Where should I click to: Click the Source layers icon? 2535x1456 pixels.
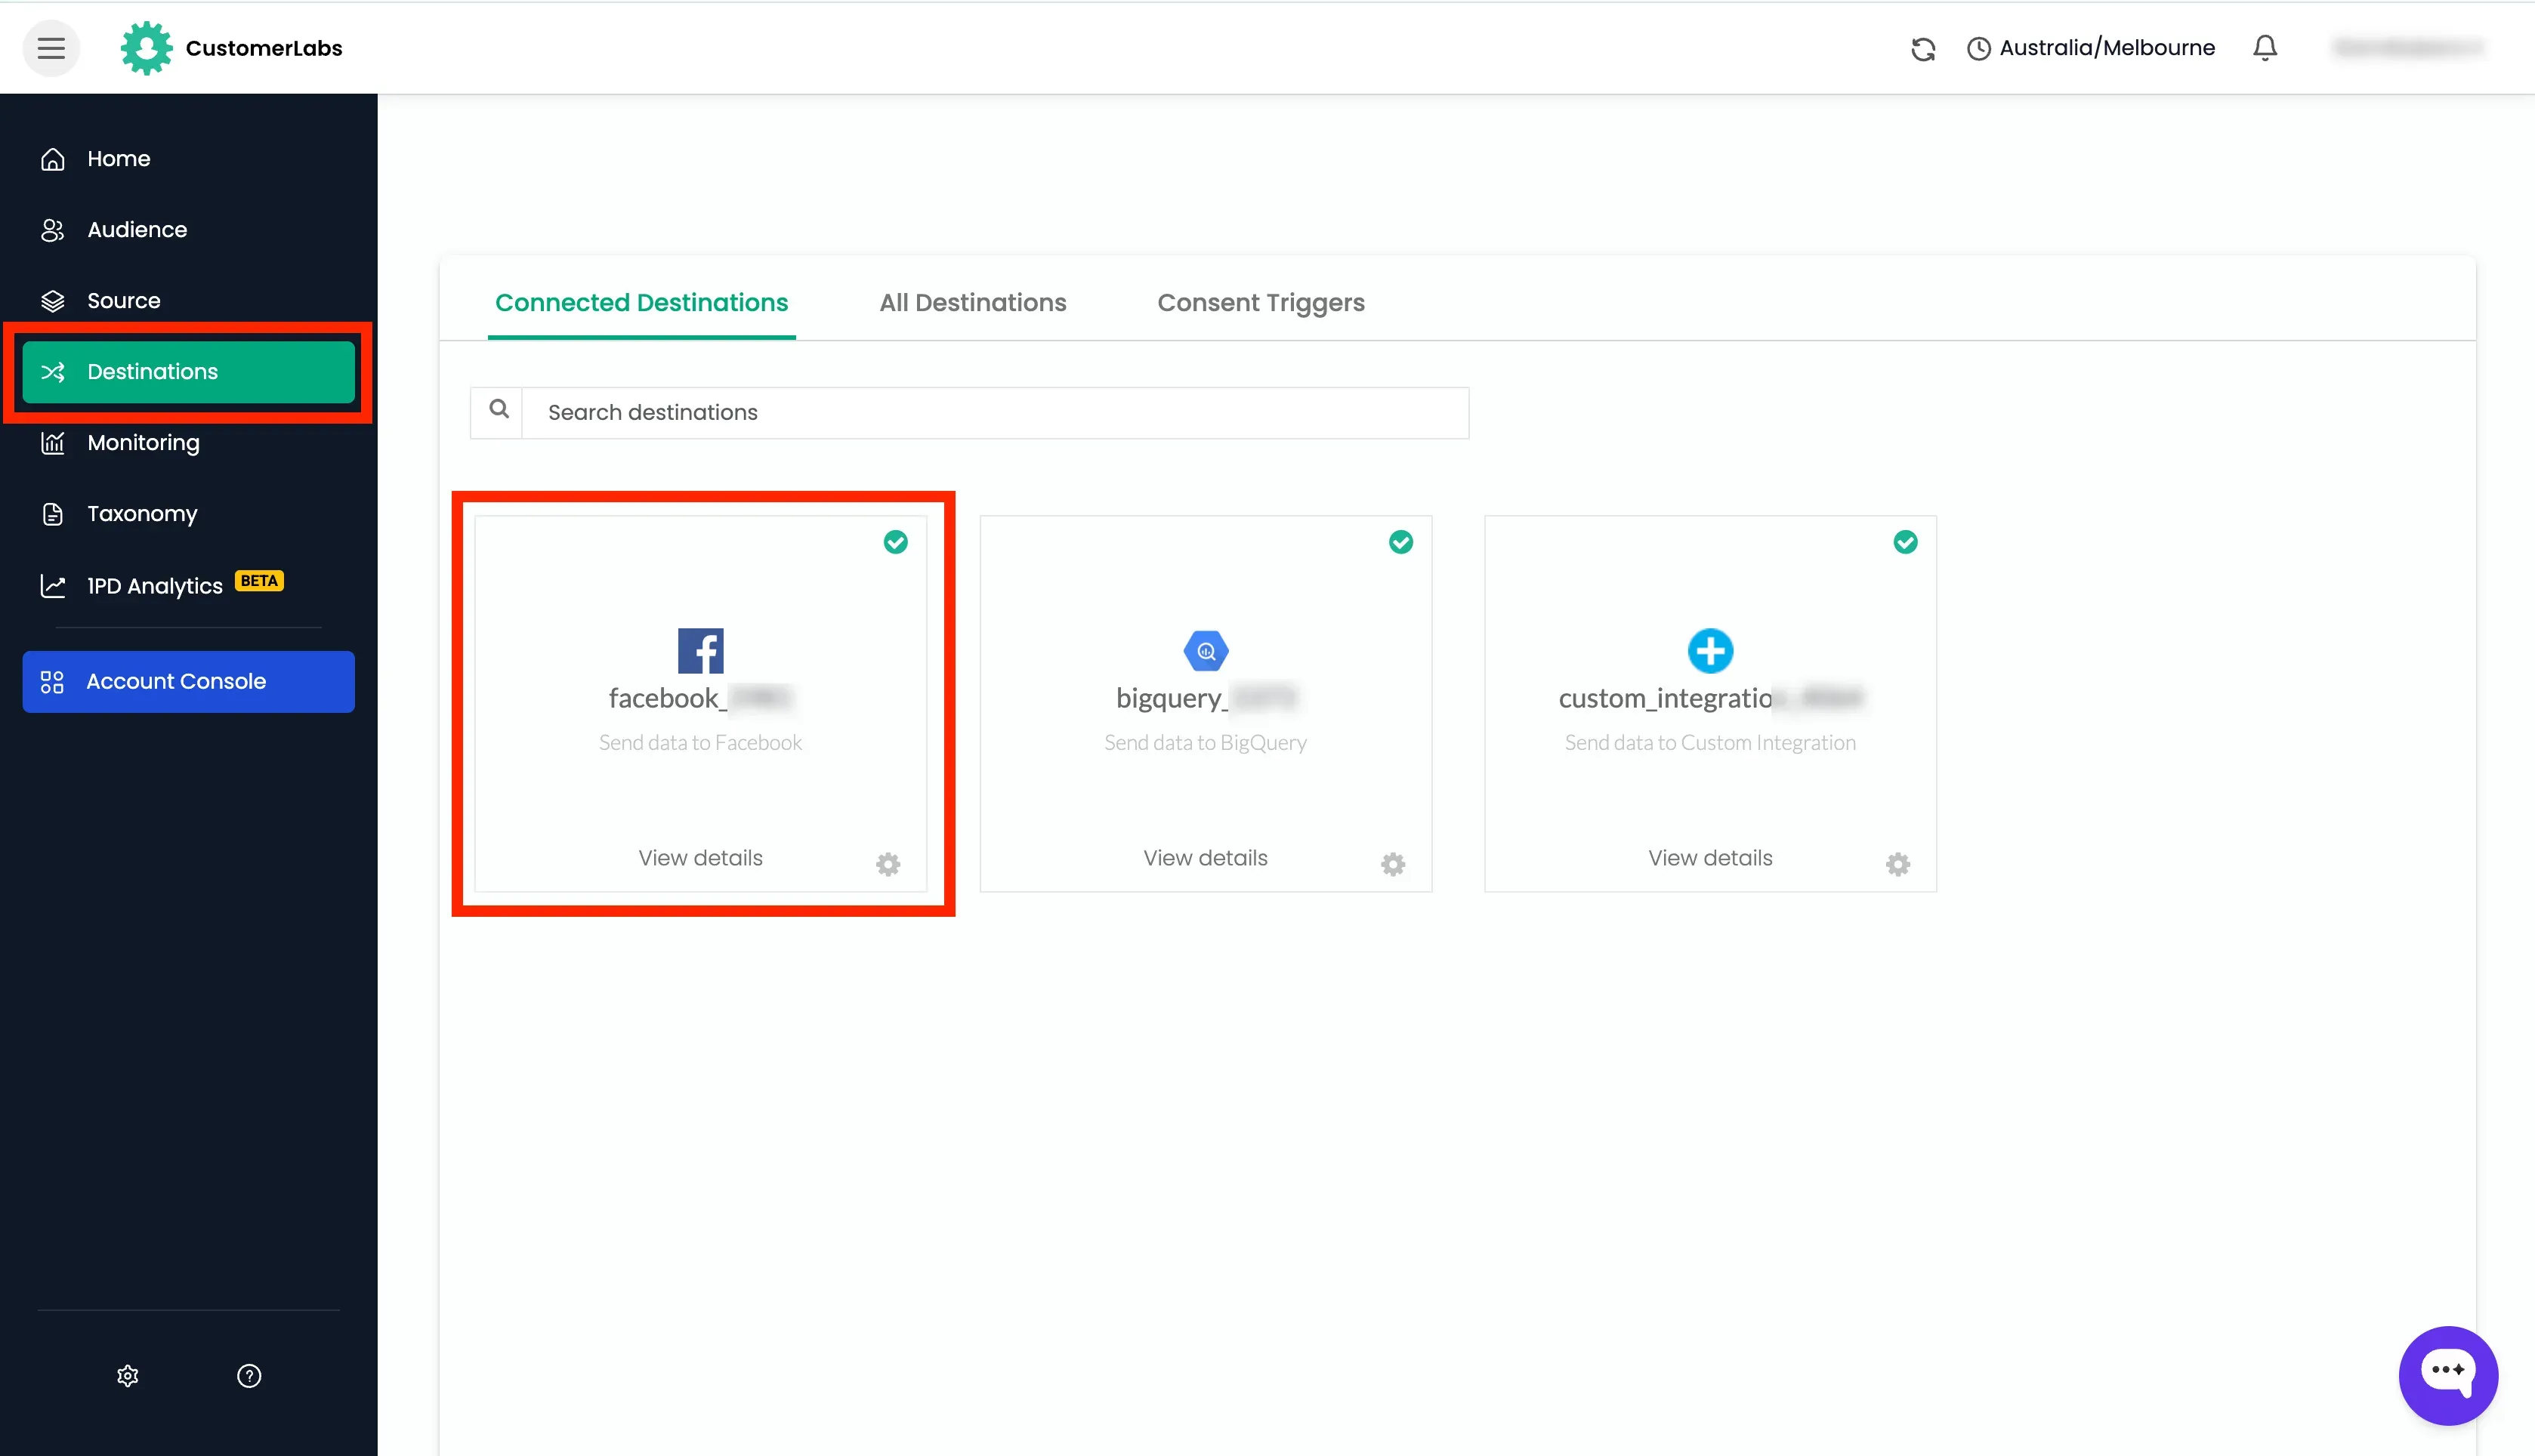[53, 301]
